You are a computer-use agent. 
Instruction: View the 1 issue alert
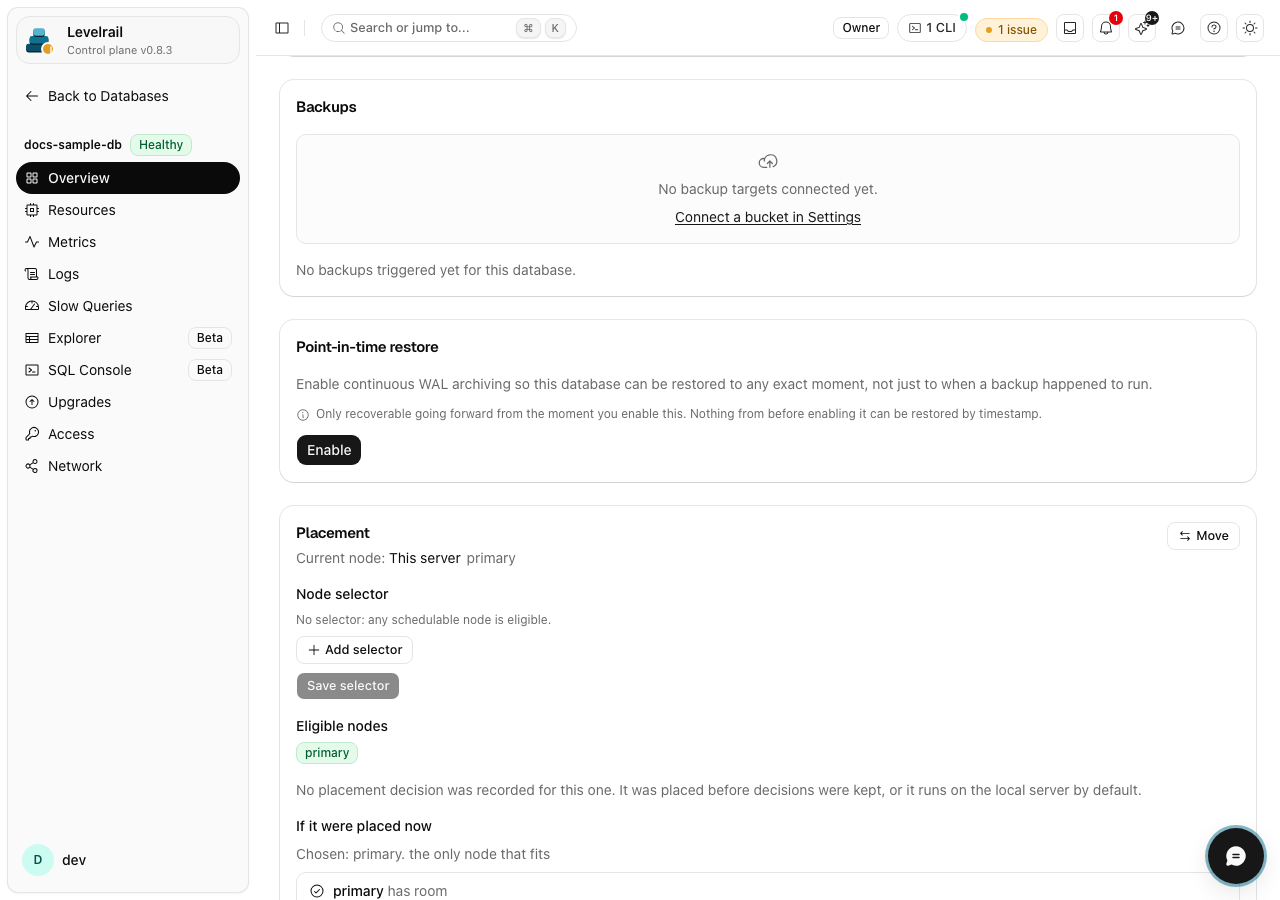click(1011, 29)
